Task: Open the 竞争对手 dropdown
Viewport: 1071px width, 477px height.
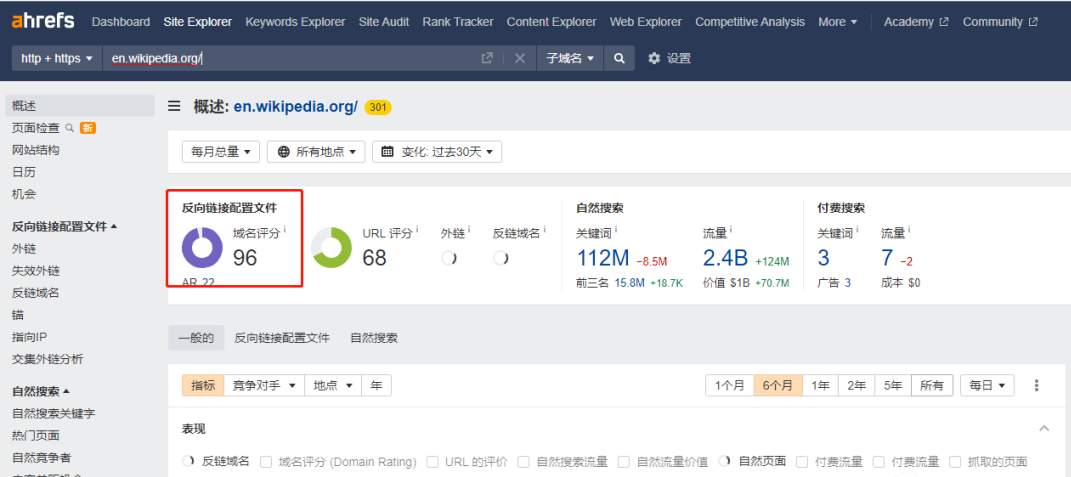Action: (x=264, y=385)
